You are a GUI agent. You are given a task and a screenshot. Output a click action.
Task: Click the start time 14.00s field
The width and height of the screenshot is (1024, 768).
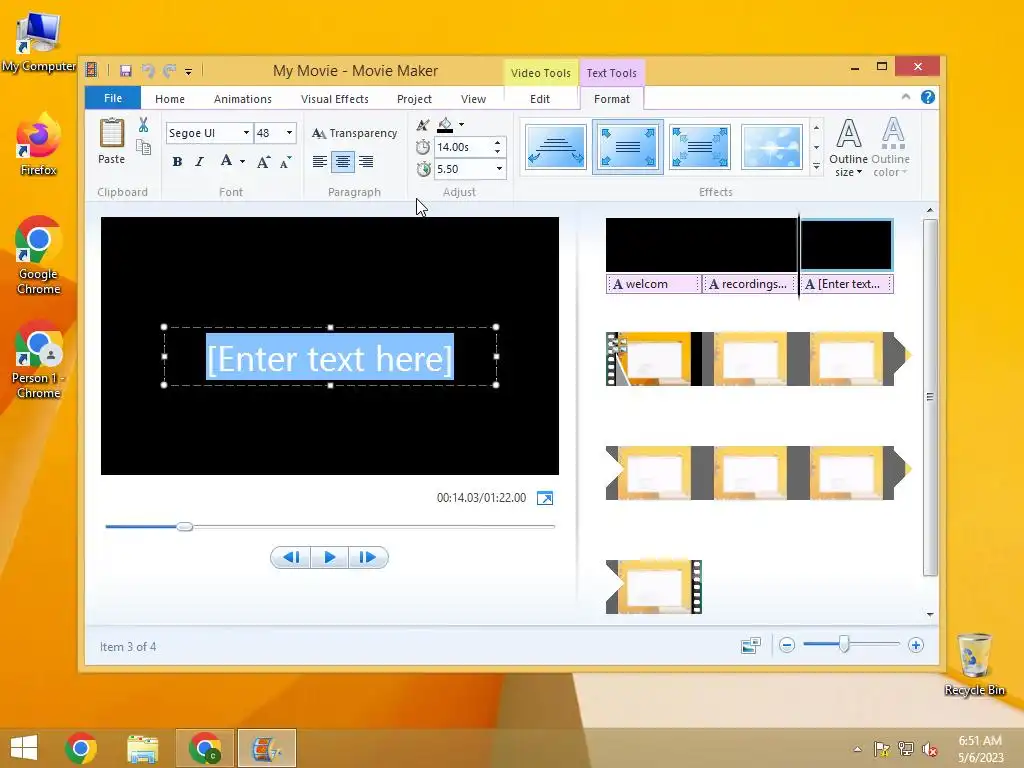click(462, 147)
